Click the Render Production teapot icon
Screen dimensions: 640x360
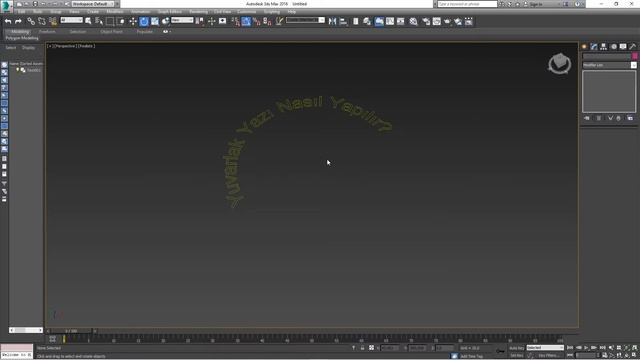point(447,21)
